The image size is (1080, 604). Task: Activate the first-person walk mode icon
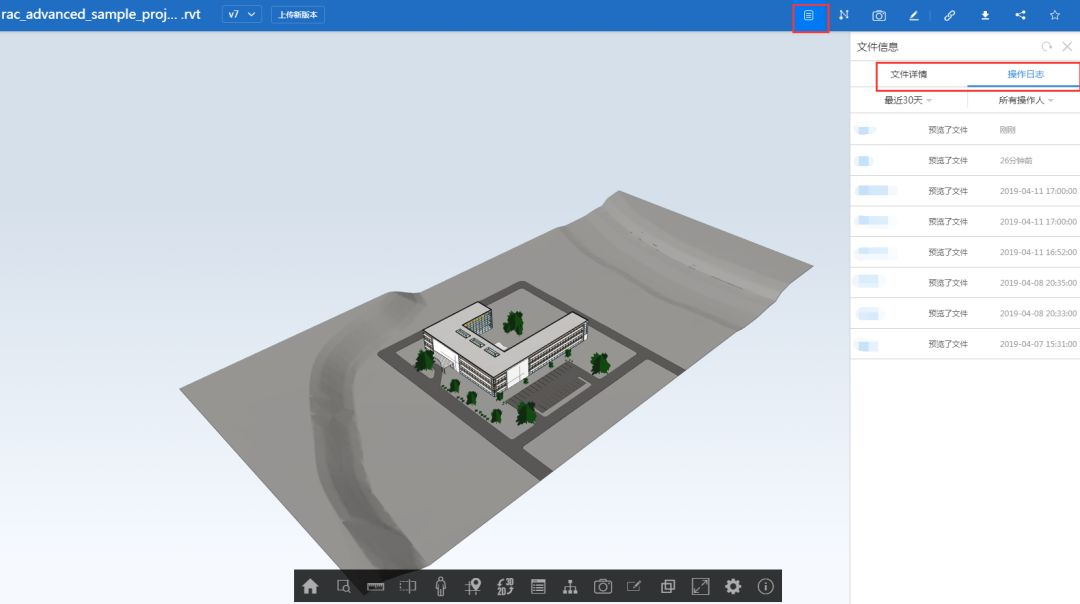point(440,587)
